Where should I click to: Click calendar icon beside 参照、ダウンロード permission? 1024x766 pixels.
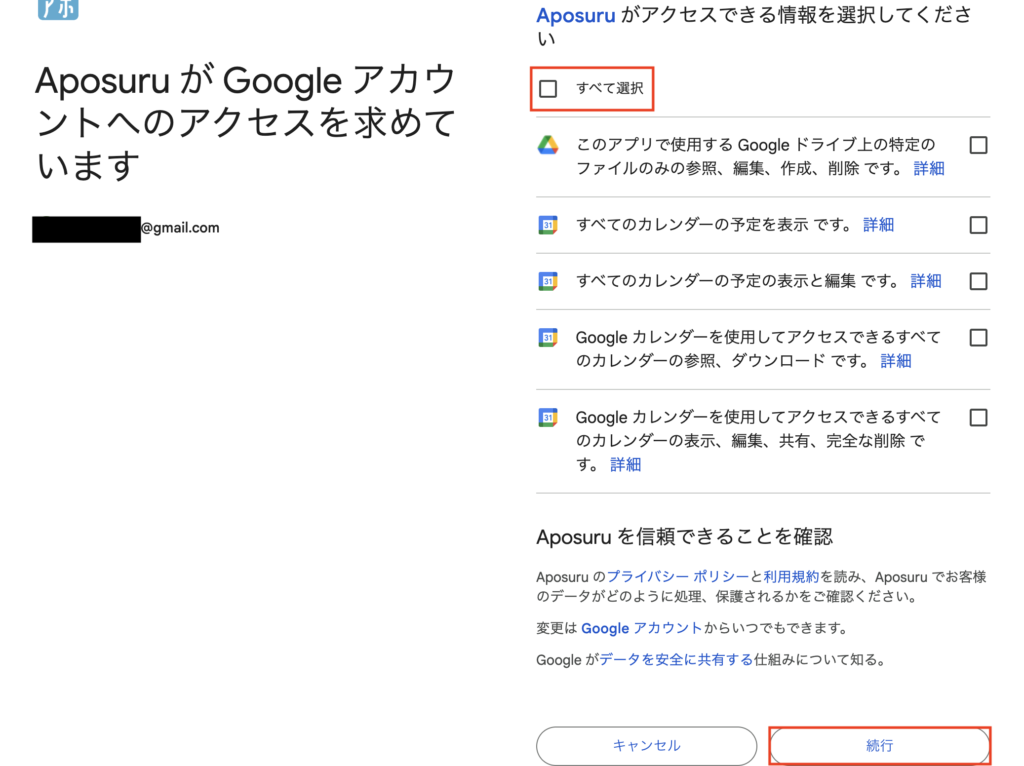547,337
